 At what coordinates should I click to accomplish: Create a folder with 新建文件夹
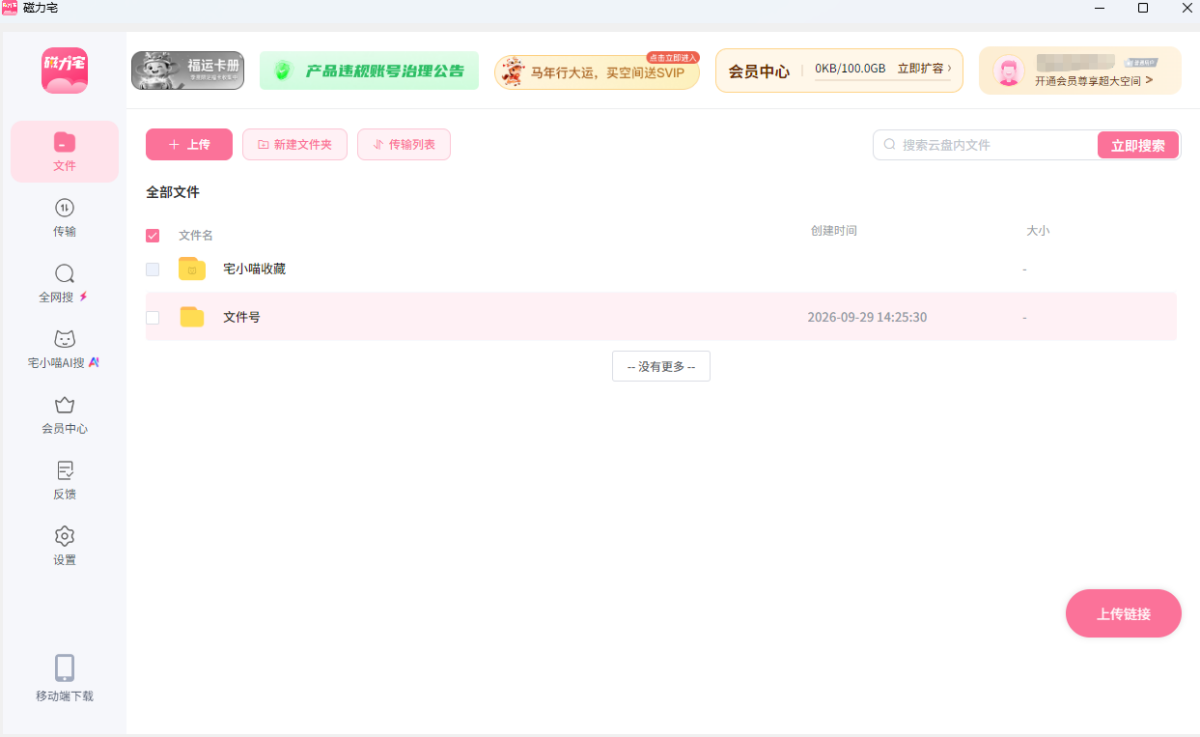294,145
